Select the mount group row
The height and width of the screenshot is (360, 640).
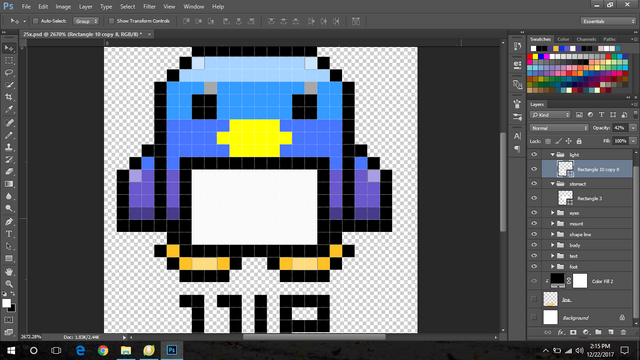tap(587, 224)
